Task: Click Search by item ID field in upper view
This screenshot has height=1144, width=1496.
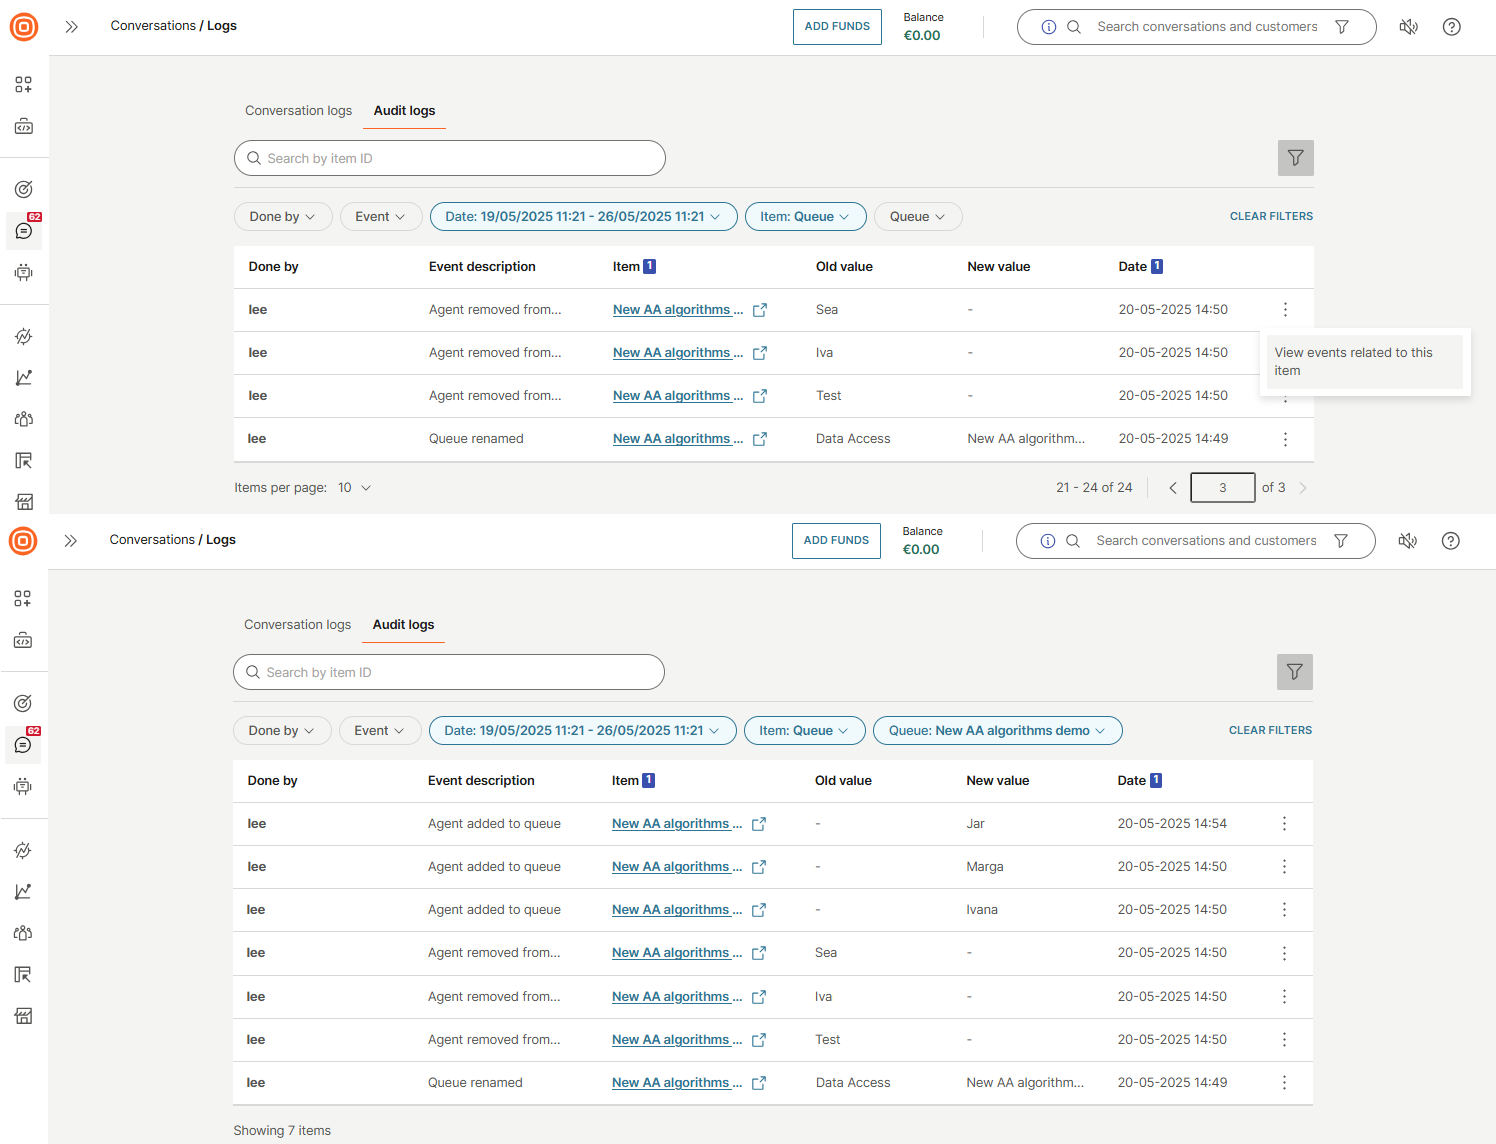Action: pos(450,158)
